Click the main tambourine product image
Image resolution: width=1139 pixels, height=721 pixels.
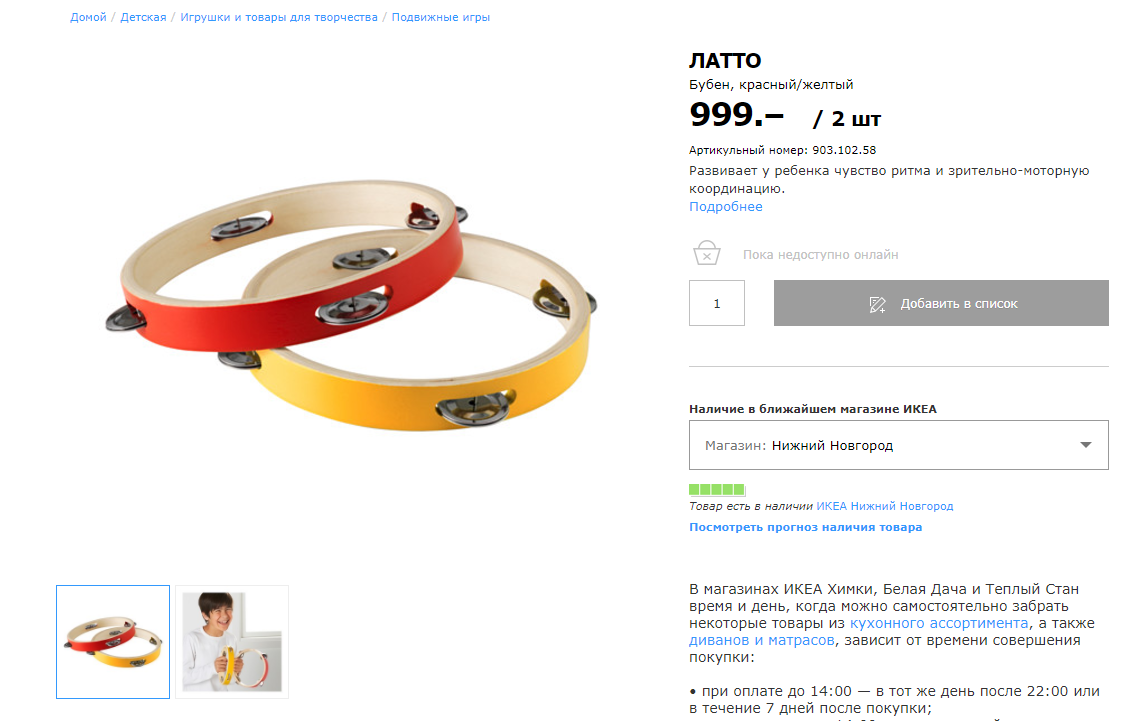coord(352,305)
